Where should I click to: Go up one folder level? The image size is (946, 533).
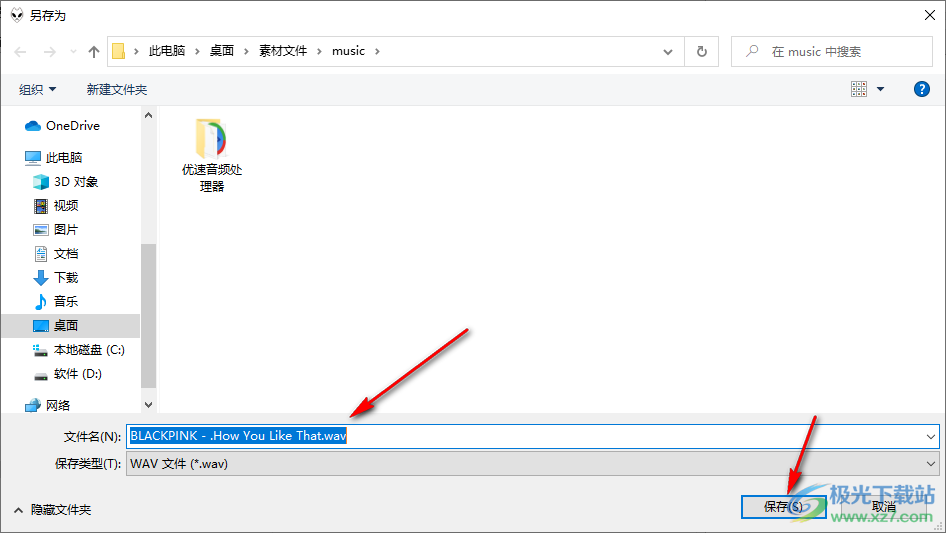point(94,52)
